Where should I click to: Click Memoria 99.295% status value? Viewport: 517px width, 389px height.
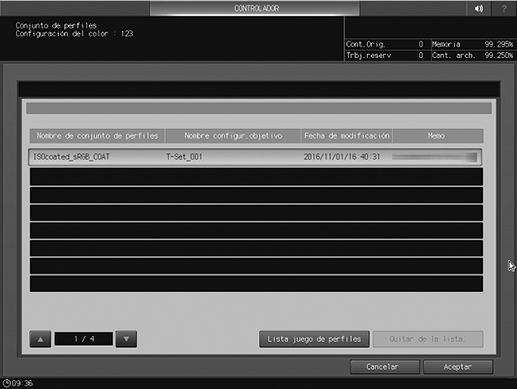pyautogui.click(x=472, y=44)
